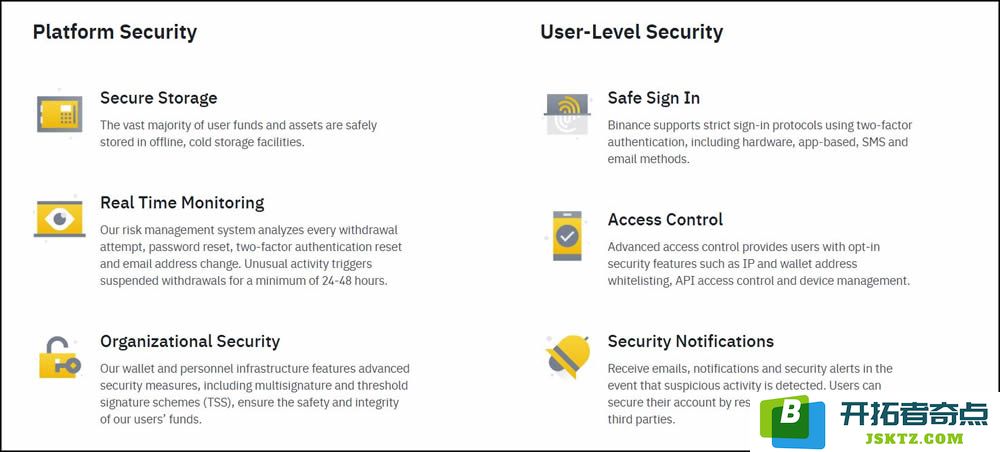Open the Platform Security heading
The height and width of the screenshot is (452, 1000).
(115, 32)
